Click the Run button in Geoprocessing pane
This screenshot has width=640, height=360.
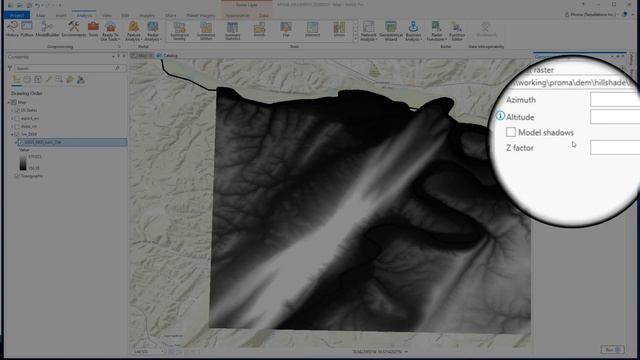coord(612,350)
